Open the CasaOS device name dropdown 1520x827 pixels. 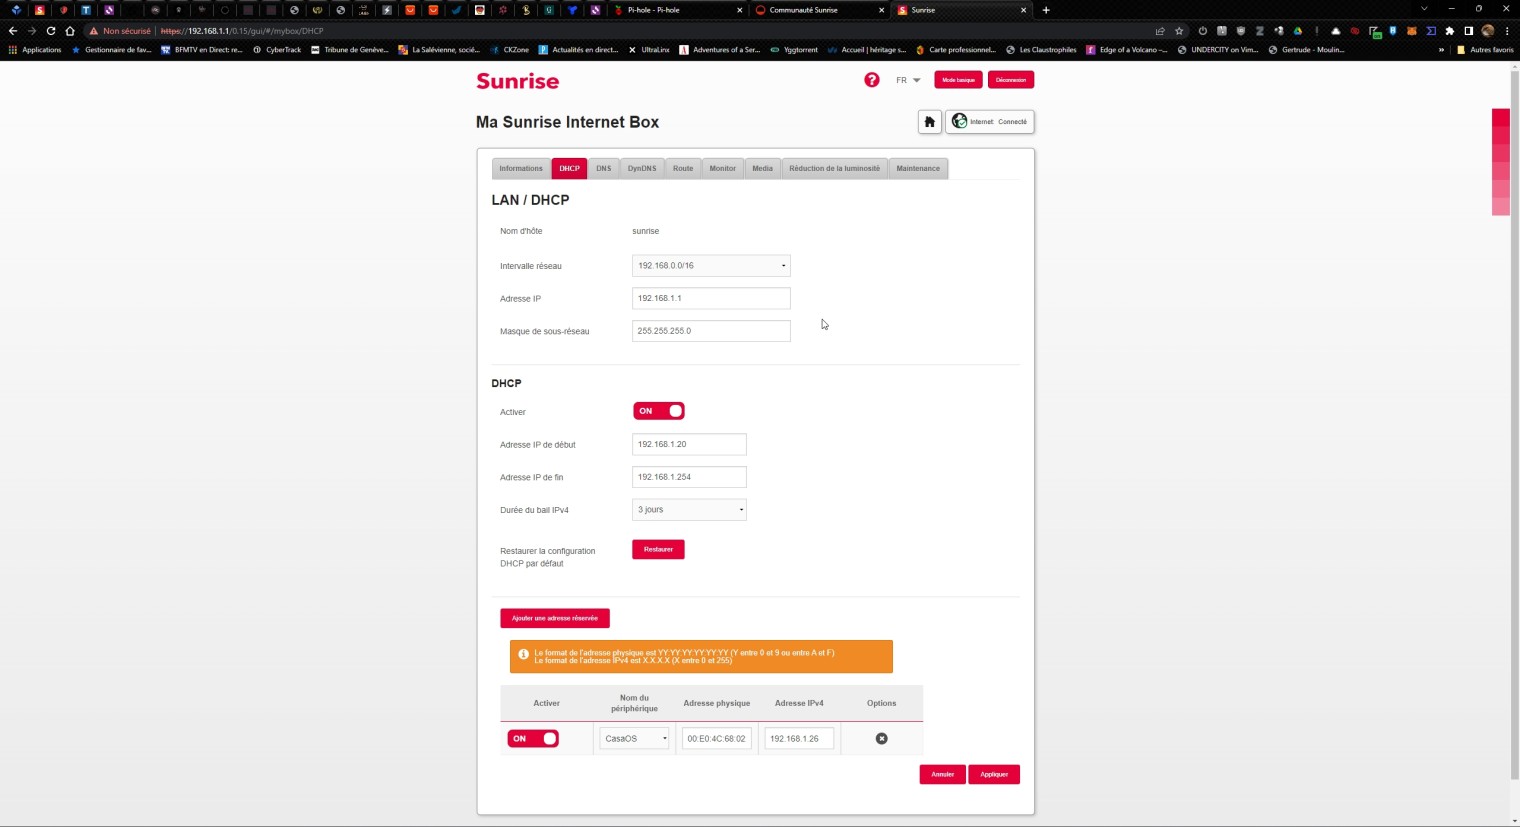pyautogui.click(x=635, y=739)
